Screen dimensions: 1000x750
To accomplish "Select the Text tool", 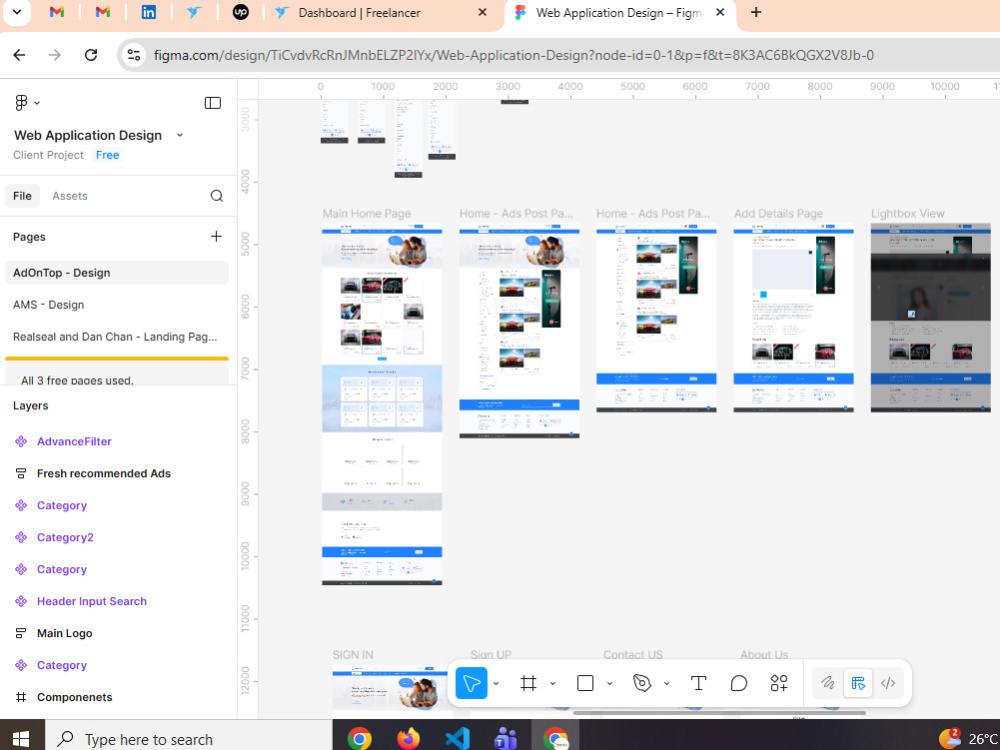I will [698, 683].
